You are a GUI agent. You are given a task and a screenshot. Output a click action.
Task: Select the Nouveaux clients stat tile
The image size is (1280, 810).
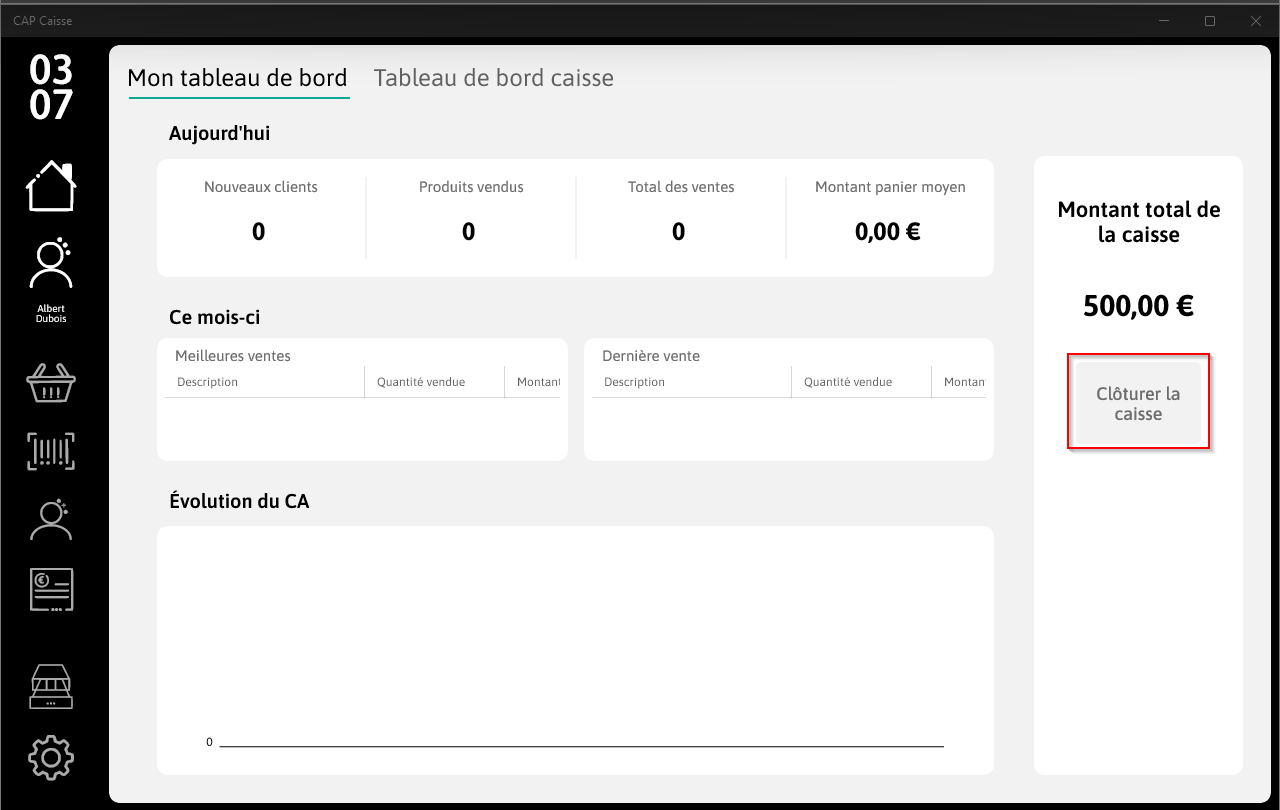(x=261, y=216)
